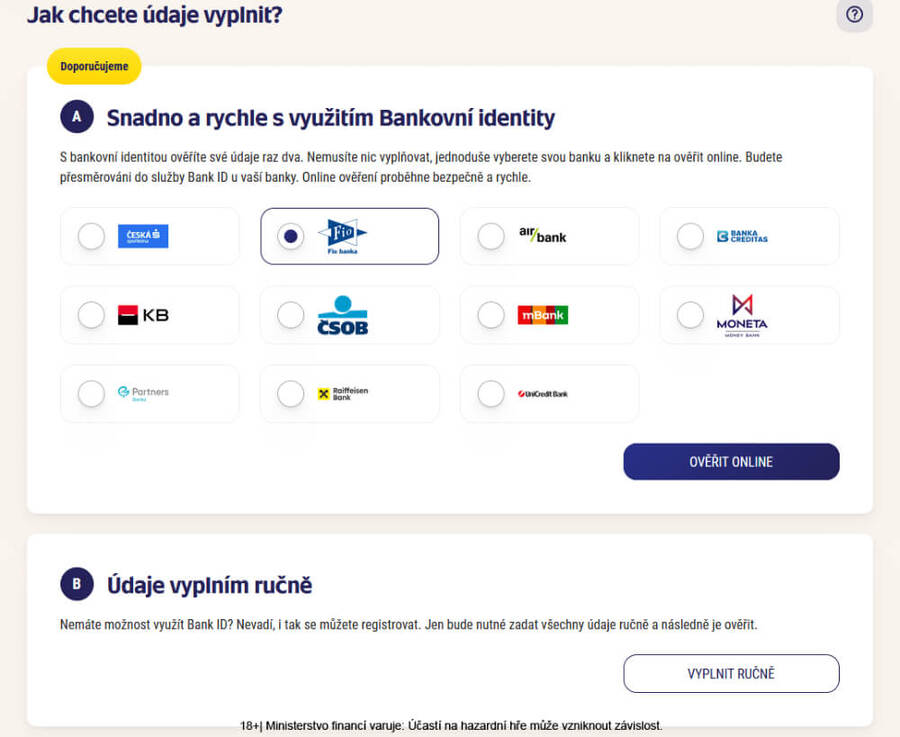The height and width of the screenshot is (737, 900).
Task: Click the circle B next to Údaje vyplním ručně
Action: (x=77, y=585)
